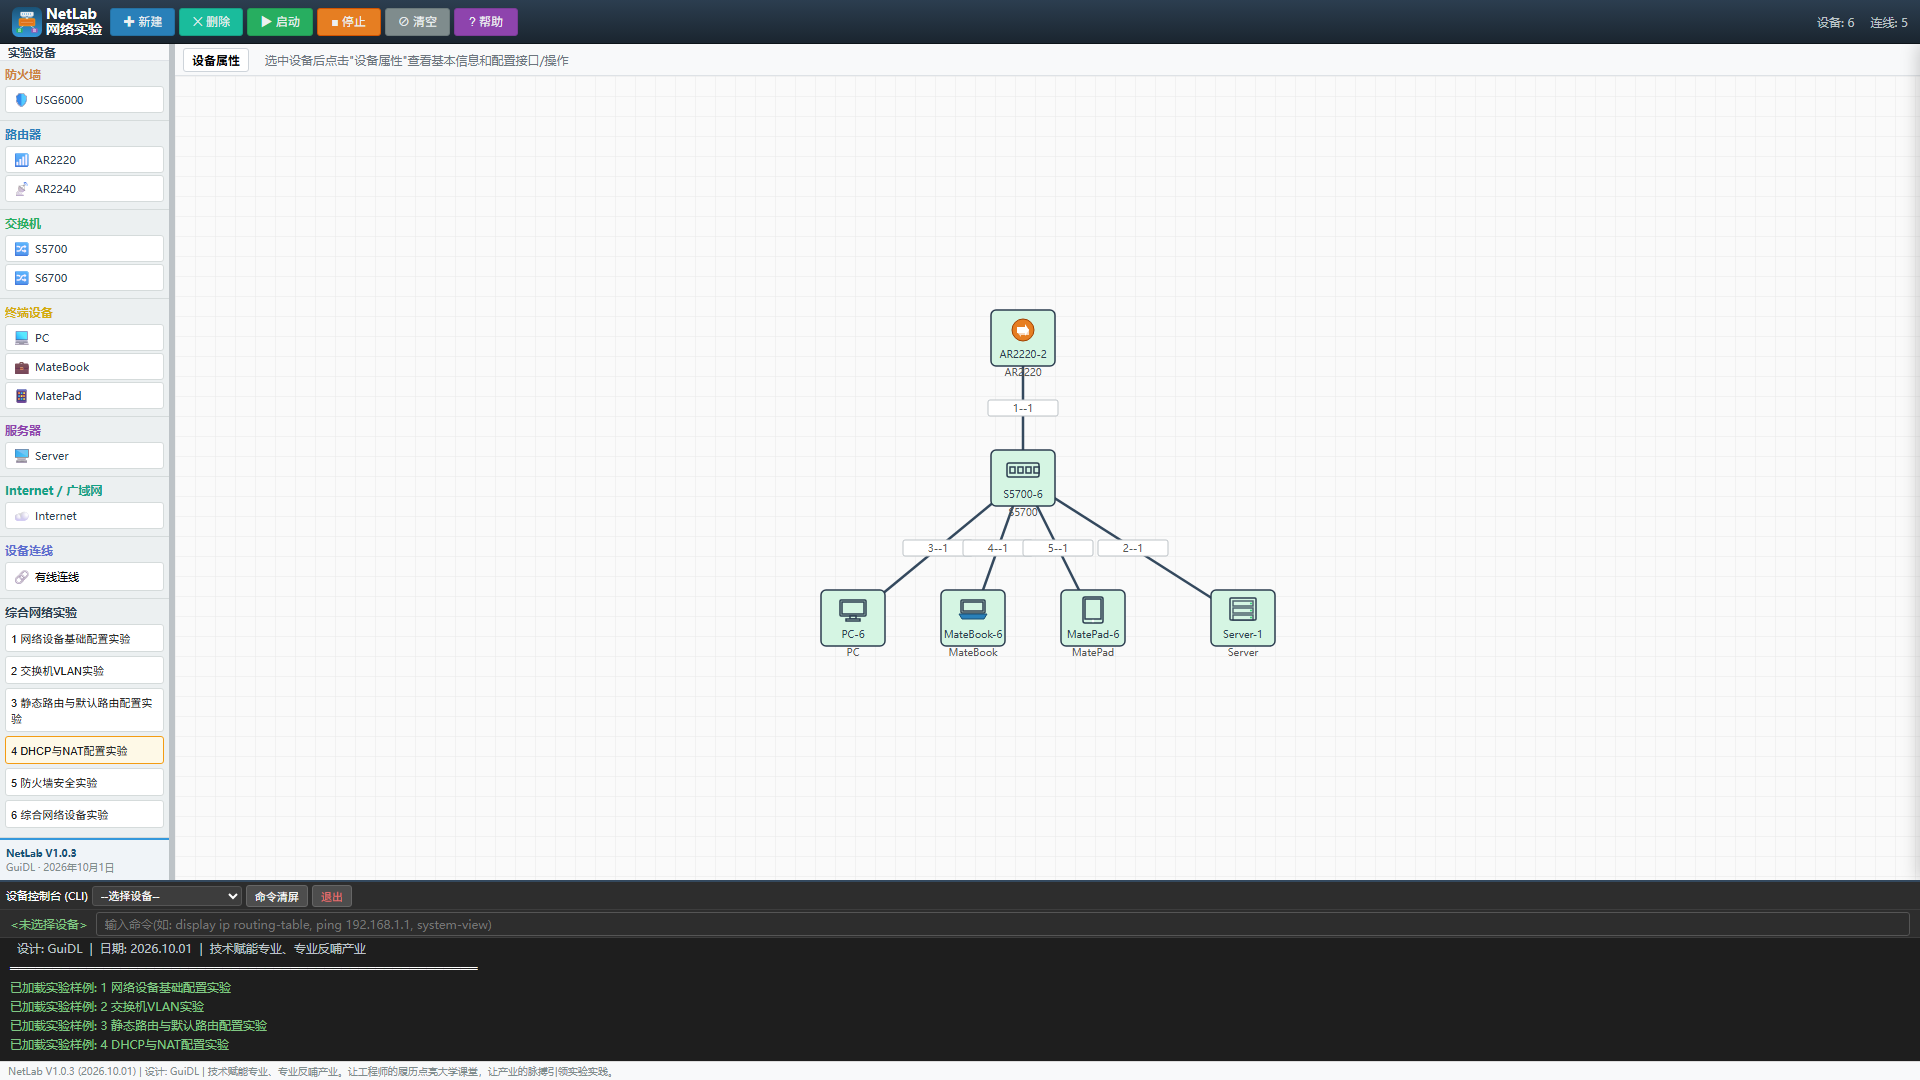Pick the AR2240 router from device list
1920x1080 pixels.
pyautogui.click(x=84, y=189)
